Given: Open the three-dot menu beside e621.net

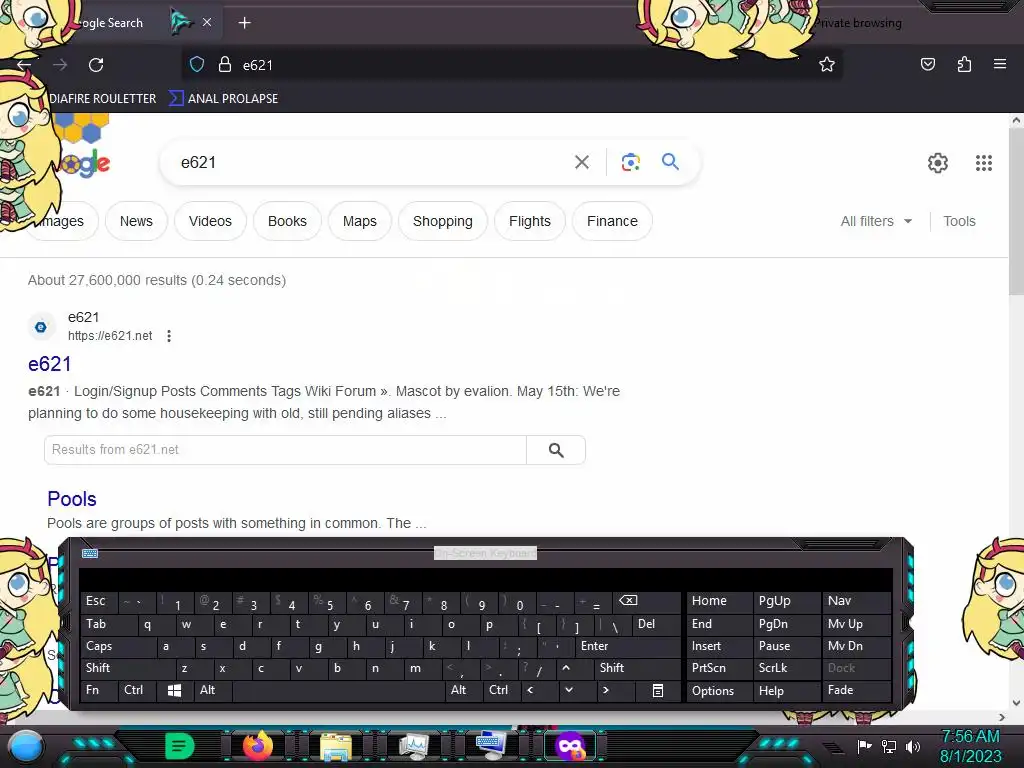Looking at the screenshot, I should (x=168, y=336).
